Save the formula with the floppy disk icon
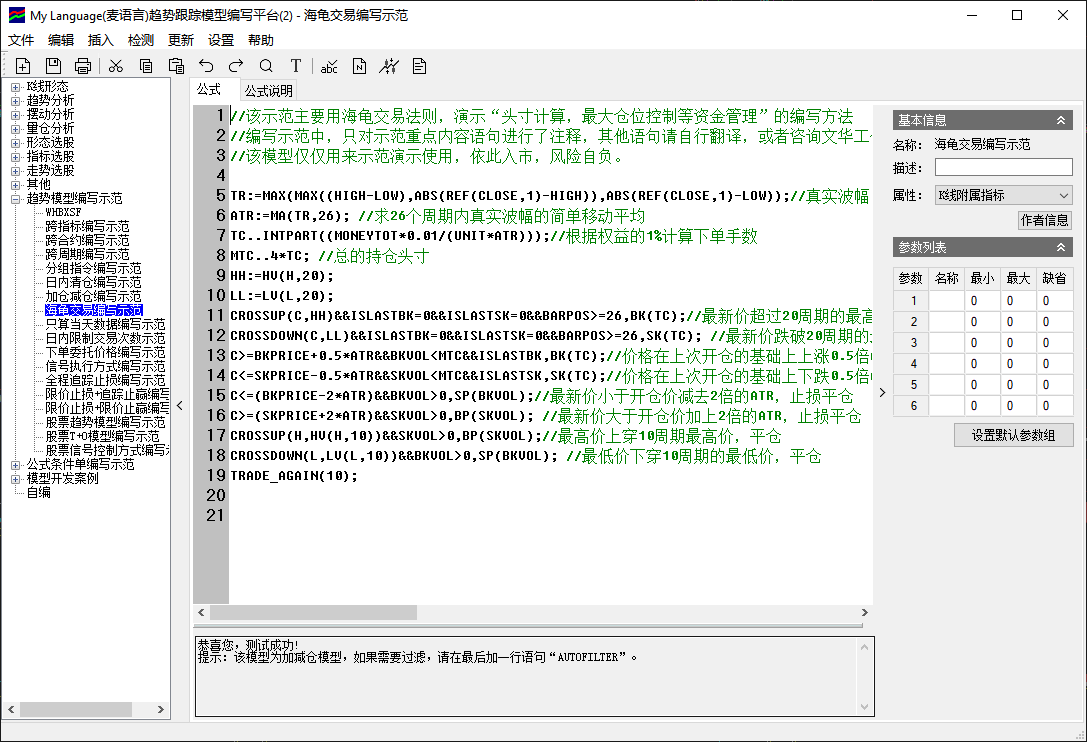This screenshot has height=742, width=1087. tap(53, 66)
